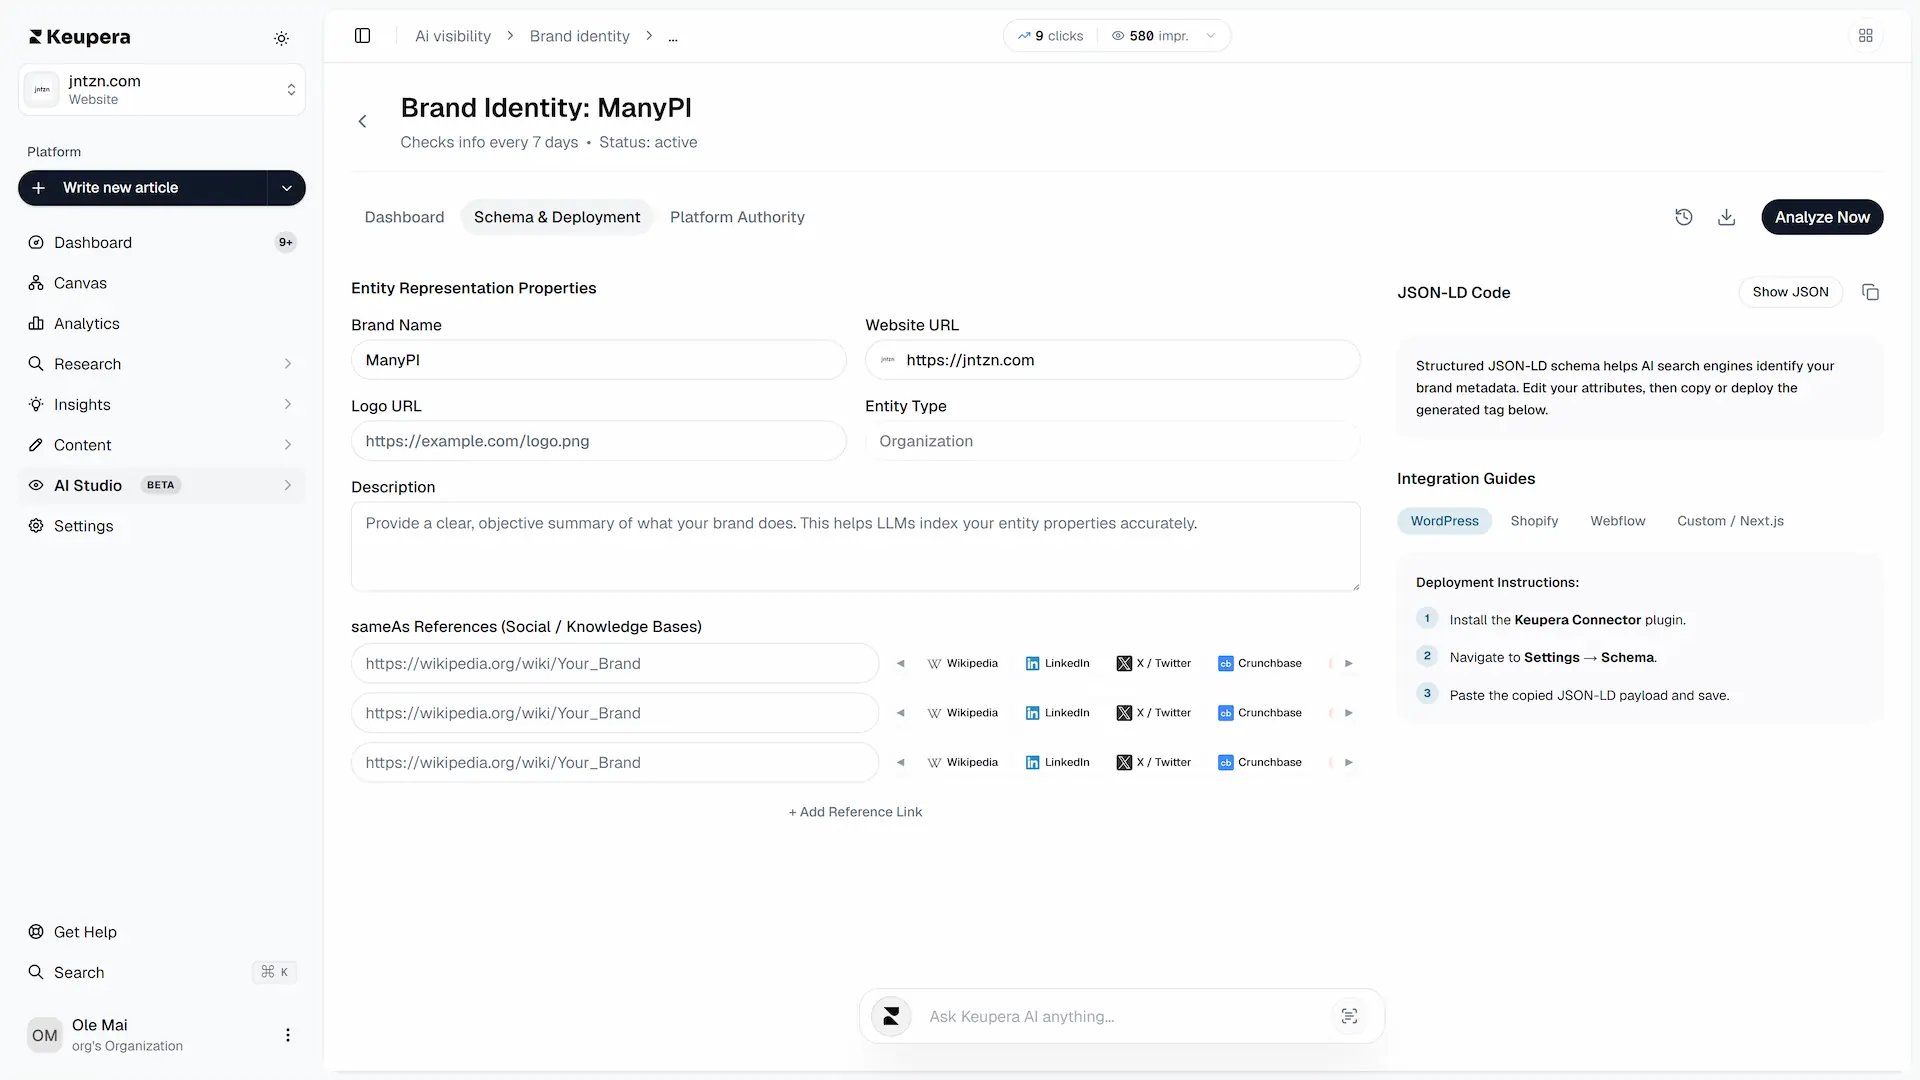Click the Keupera logo

pyautogui.click(x=80, y=37)
